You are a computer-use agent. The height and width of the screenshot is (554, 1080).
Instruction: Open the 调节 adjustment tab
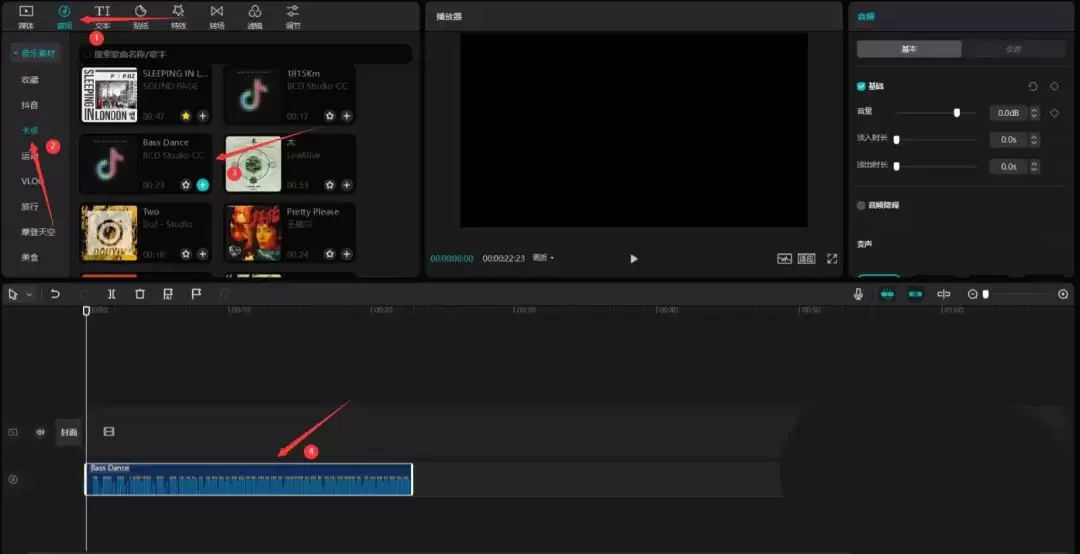293,17
